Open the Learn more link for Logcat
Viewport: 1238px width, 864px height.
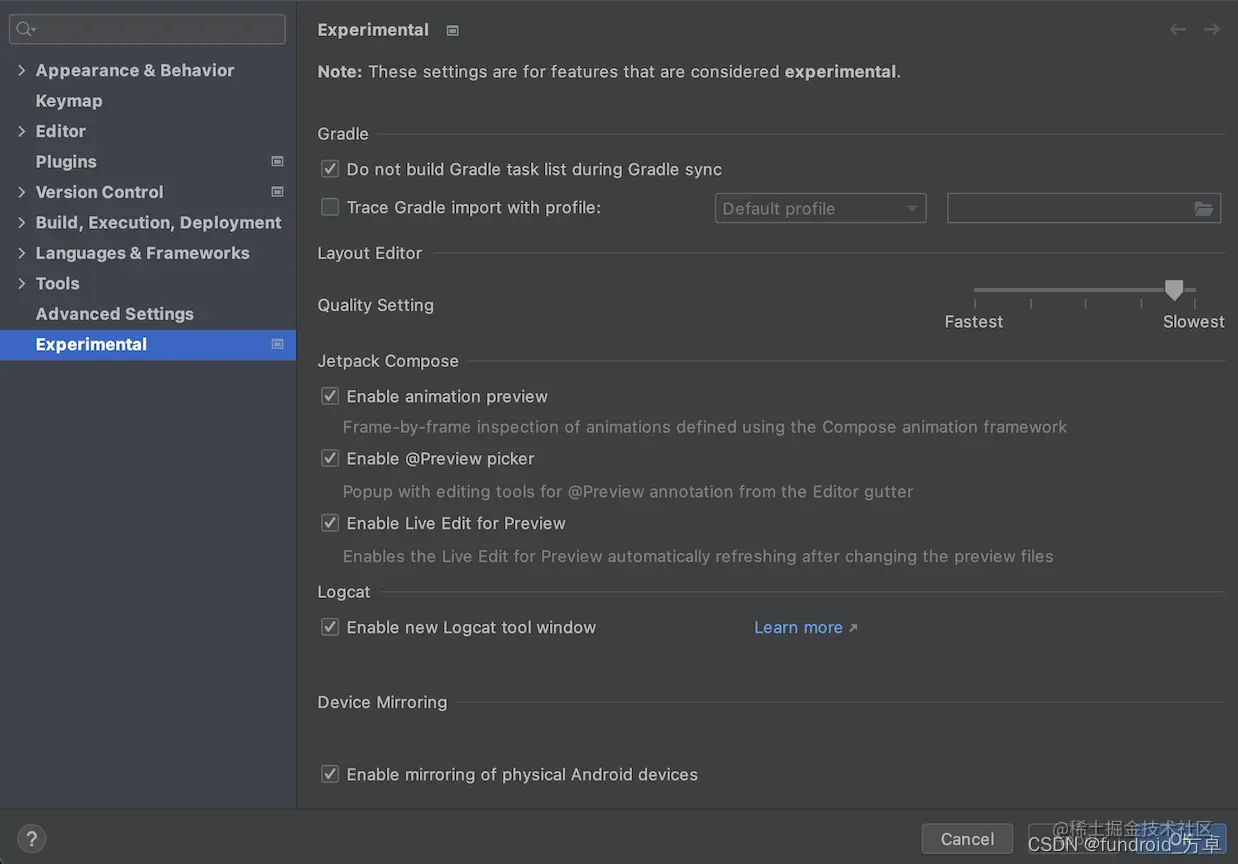798,628
